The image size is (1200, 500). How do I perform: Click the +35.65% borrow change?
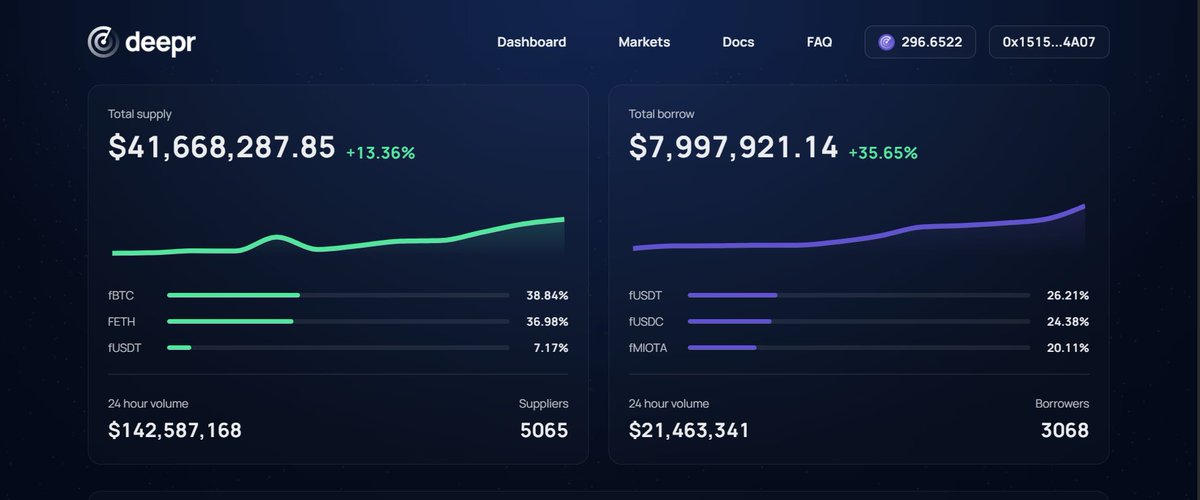883,153
